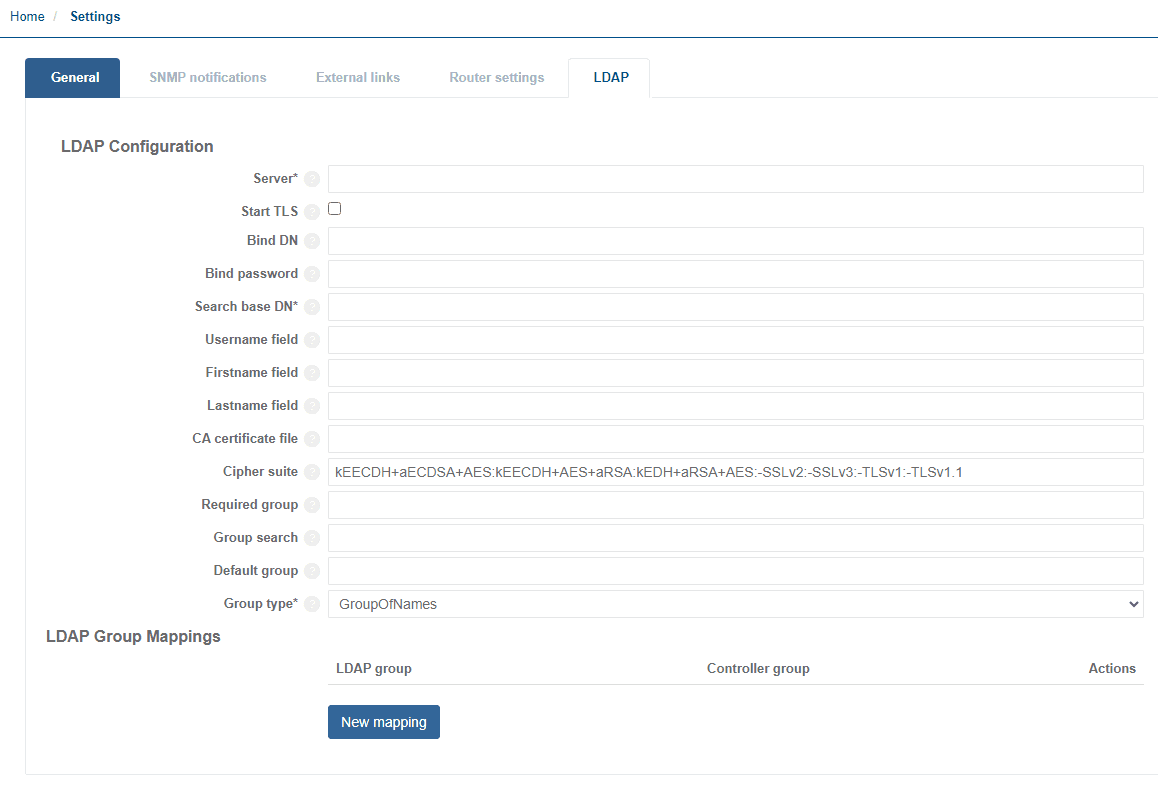Click the Required group help icon

[312, 504]
